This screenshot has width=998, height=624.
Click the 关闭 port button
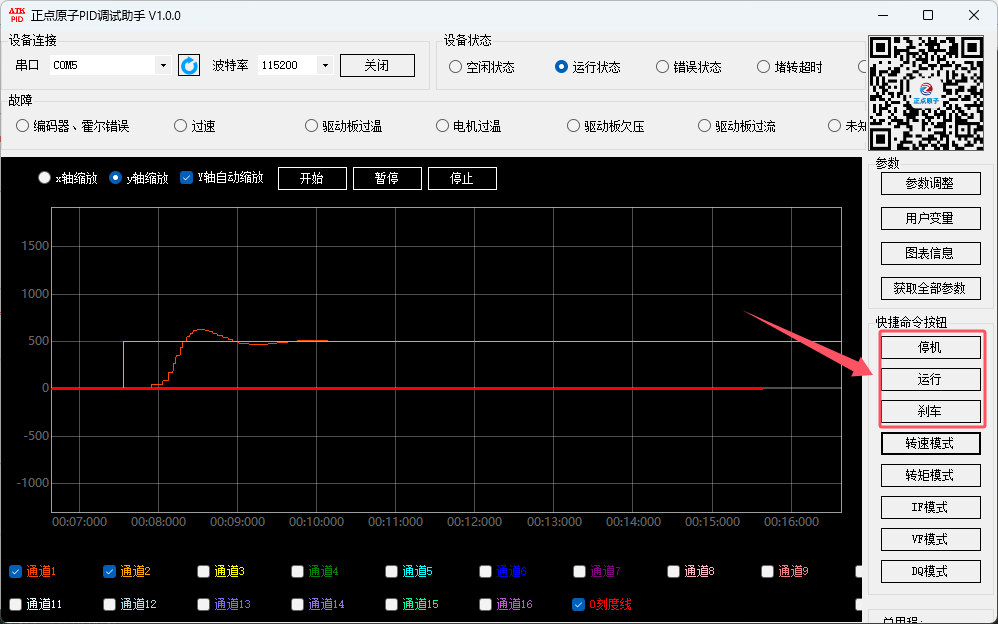pyautogui.click(x=377, y=65)
